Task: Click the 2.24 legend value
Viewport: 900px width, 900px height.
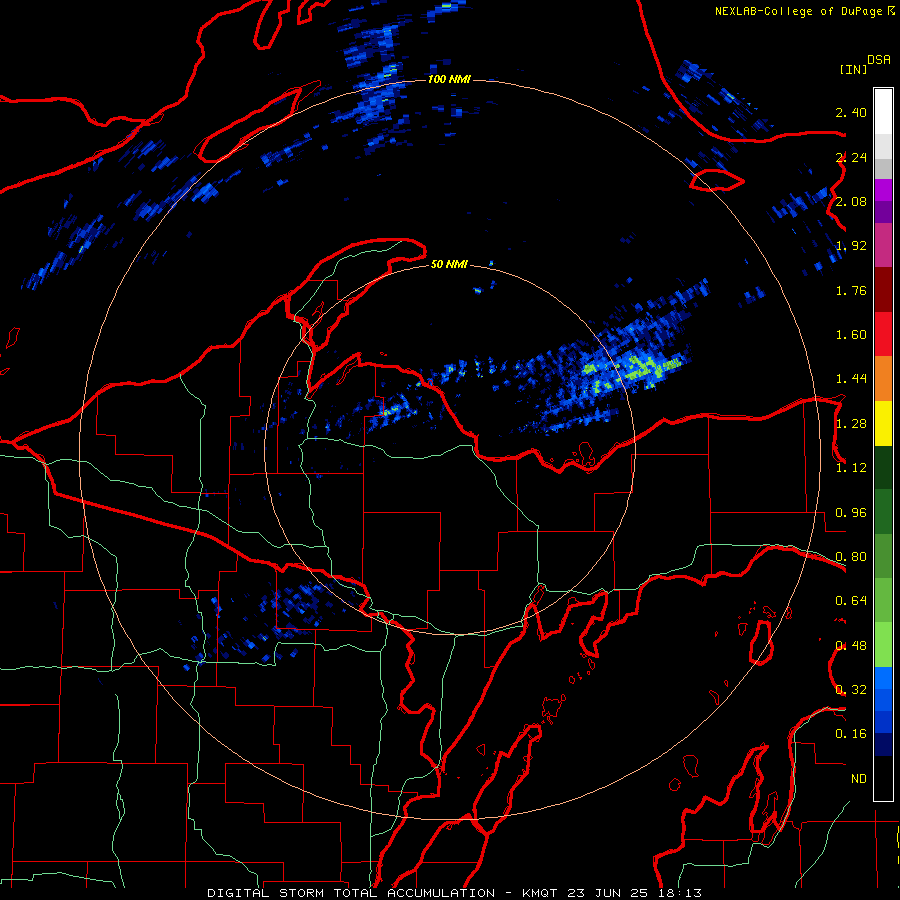Action: pyautogui.click(x=851, y=157)
